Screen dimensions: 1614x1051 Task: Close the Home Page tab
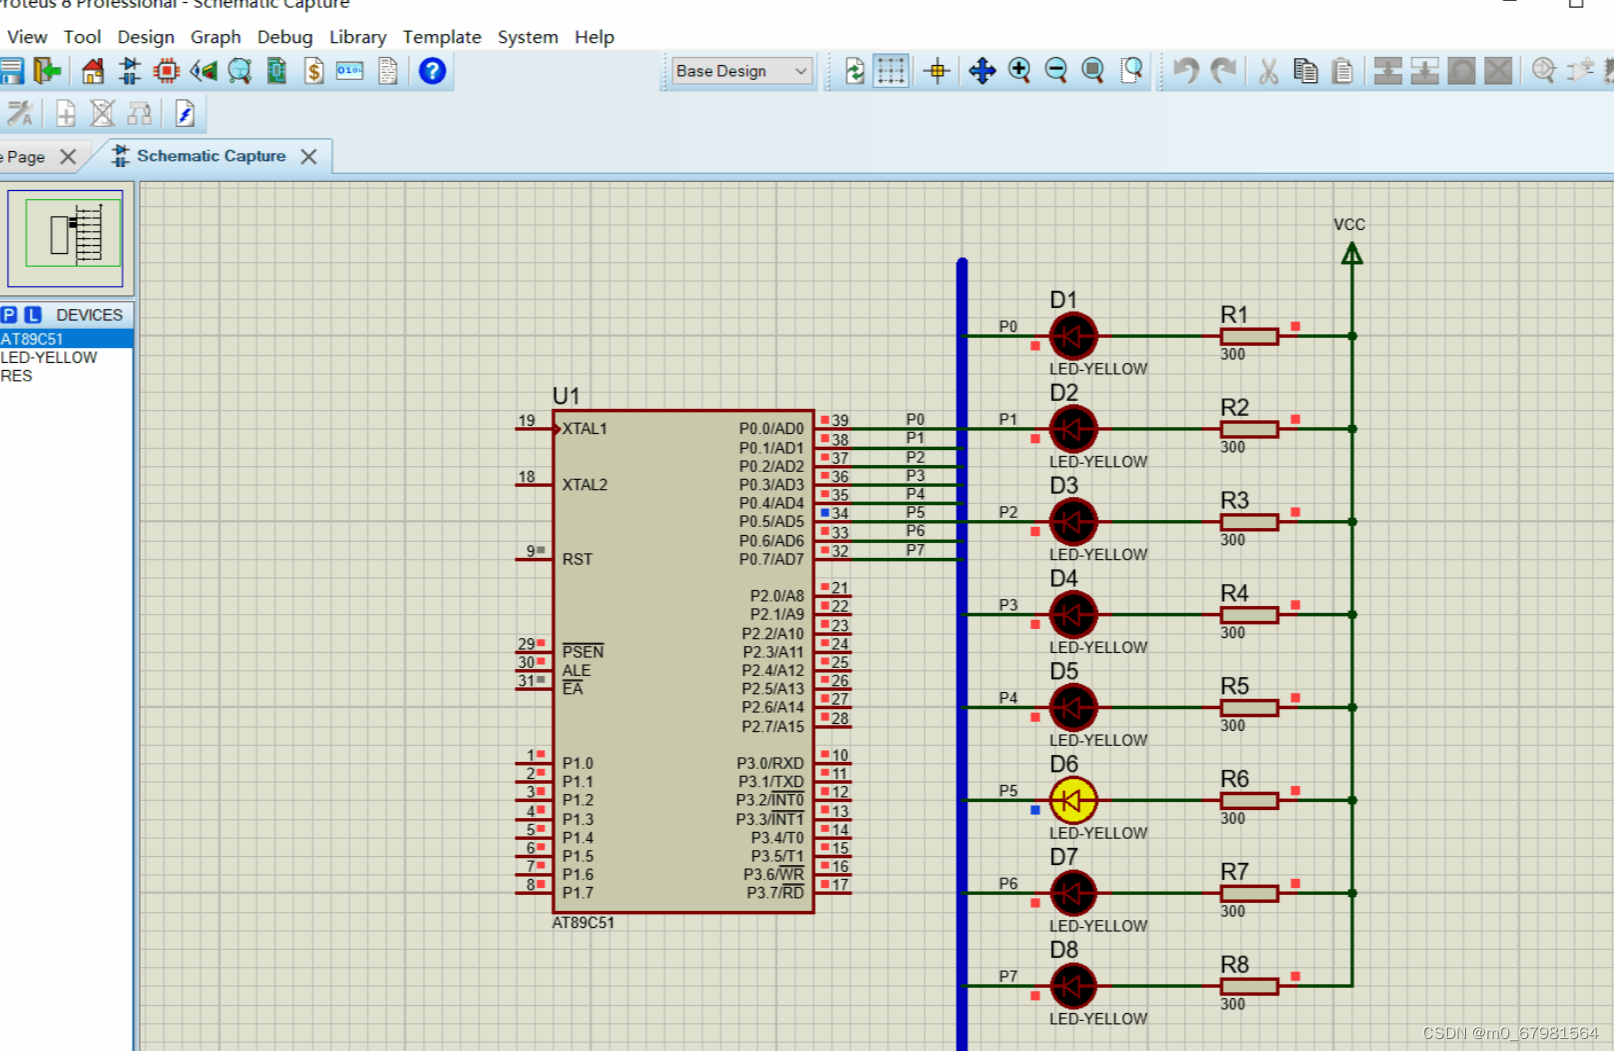(x=68, y=156)
